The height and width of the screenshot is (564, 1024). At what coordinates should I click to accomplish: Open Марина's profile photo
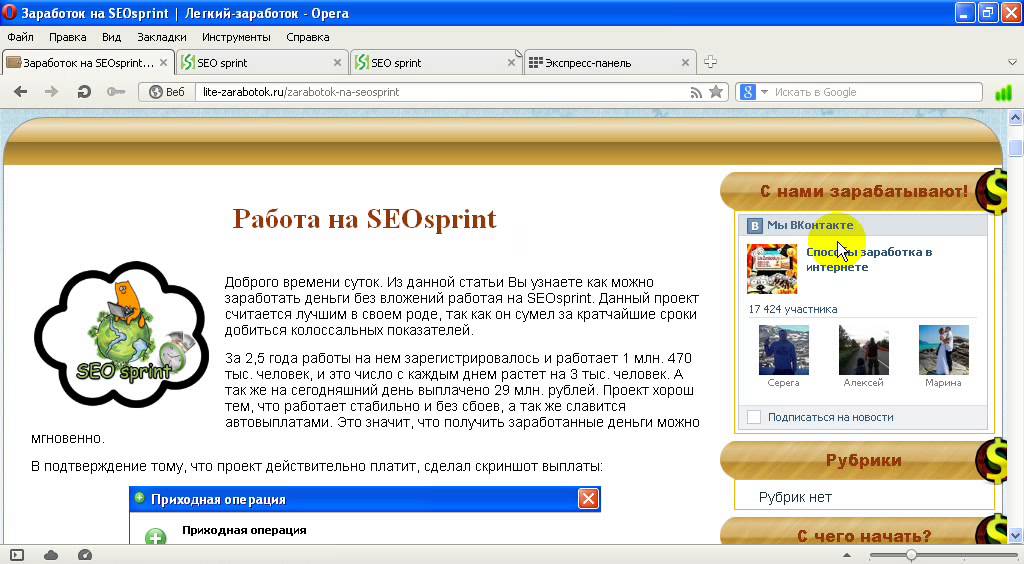943,350
